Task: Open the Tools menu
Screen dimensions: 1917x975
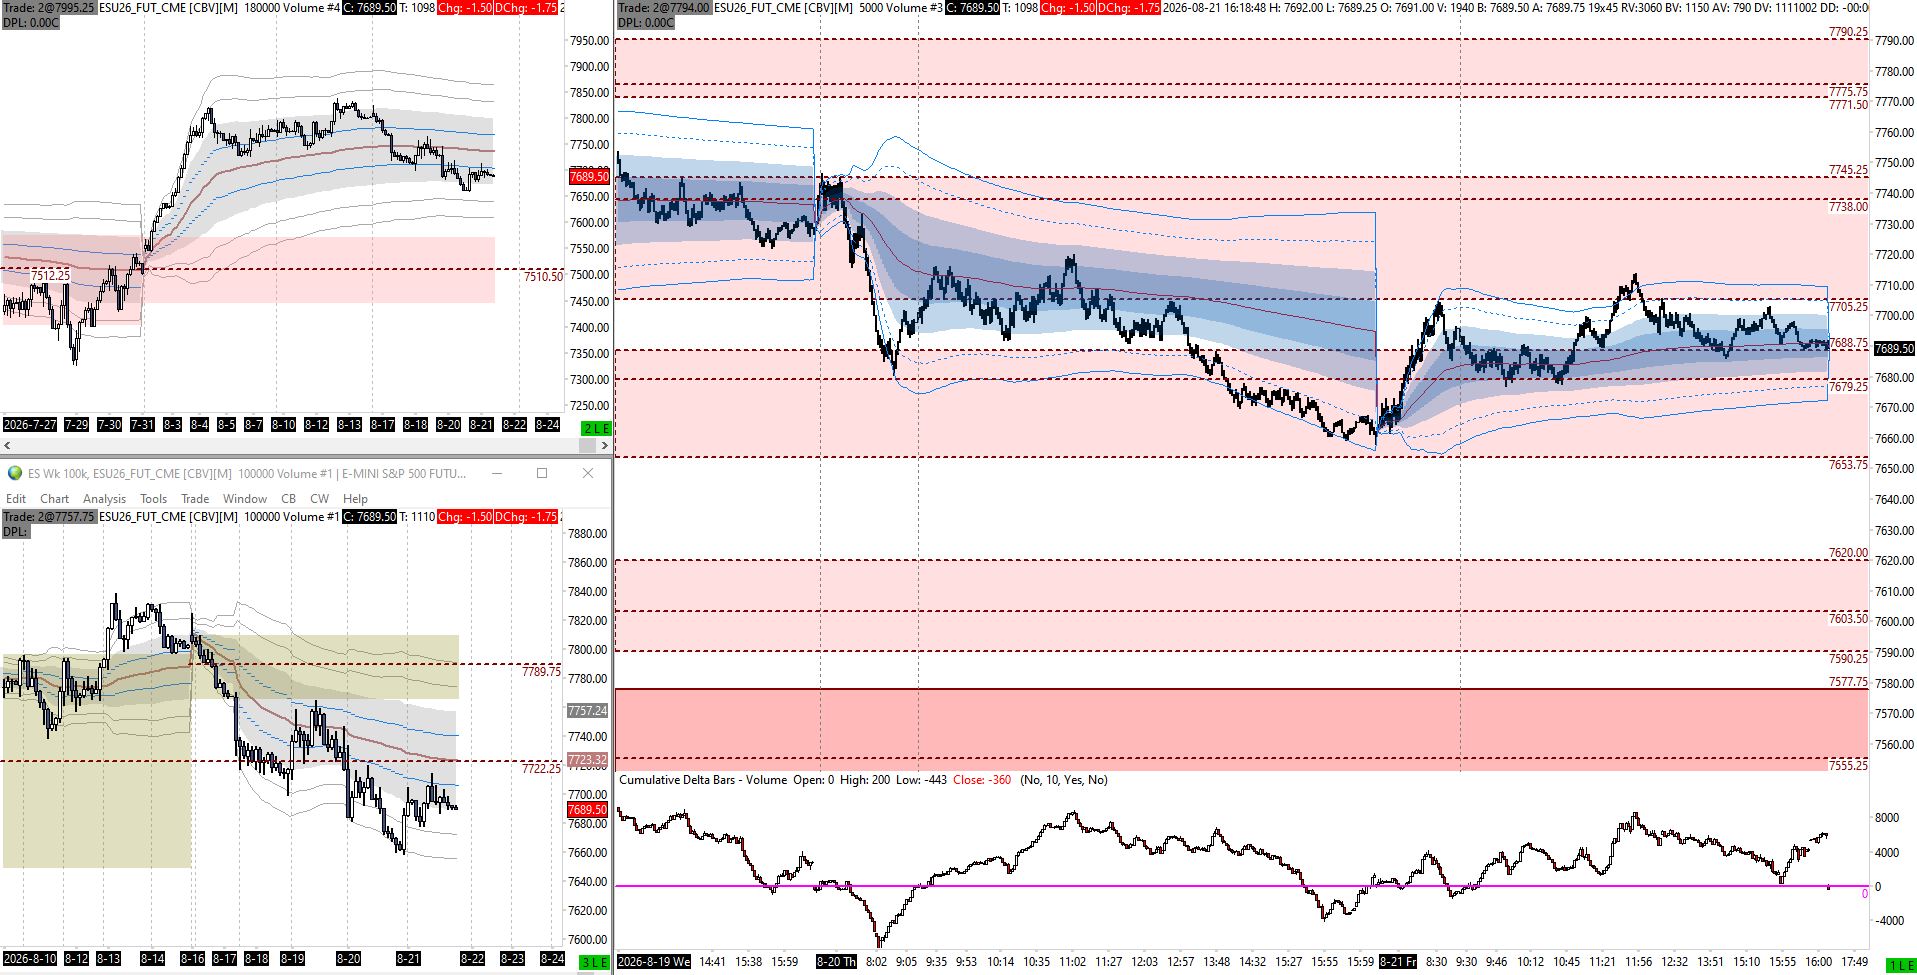Action: click(153, 498)
